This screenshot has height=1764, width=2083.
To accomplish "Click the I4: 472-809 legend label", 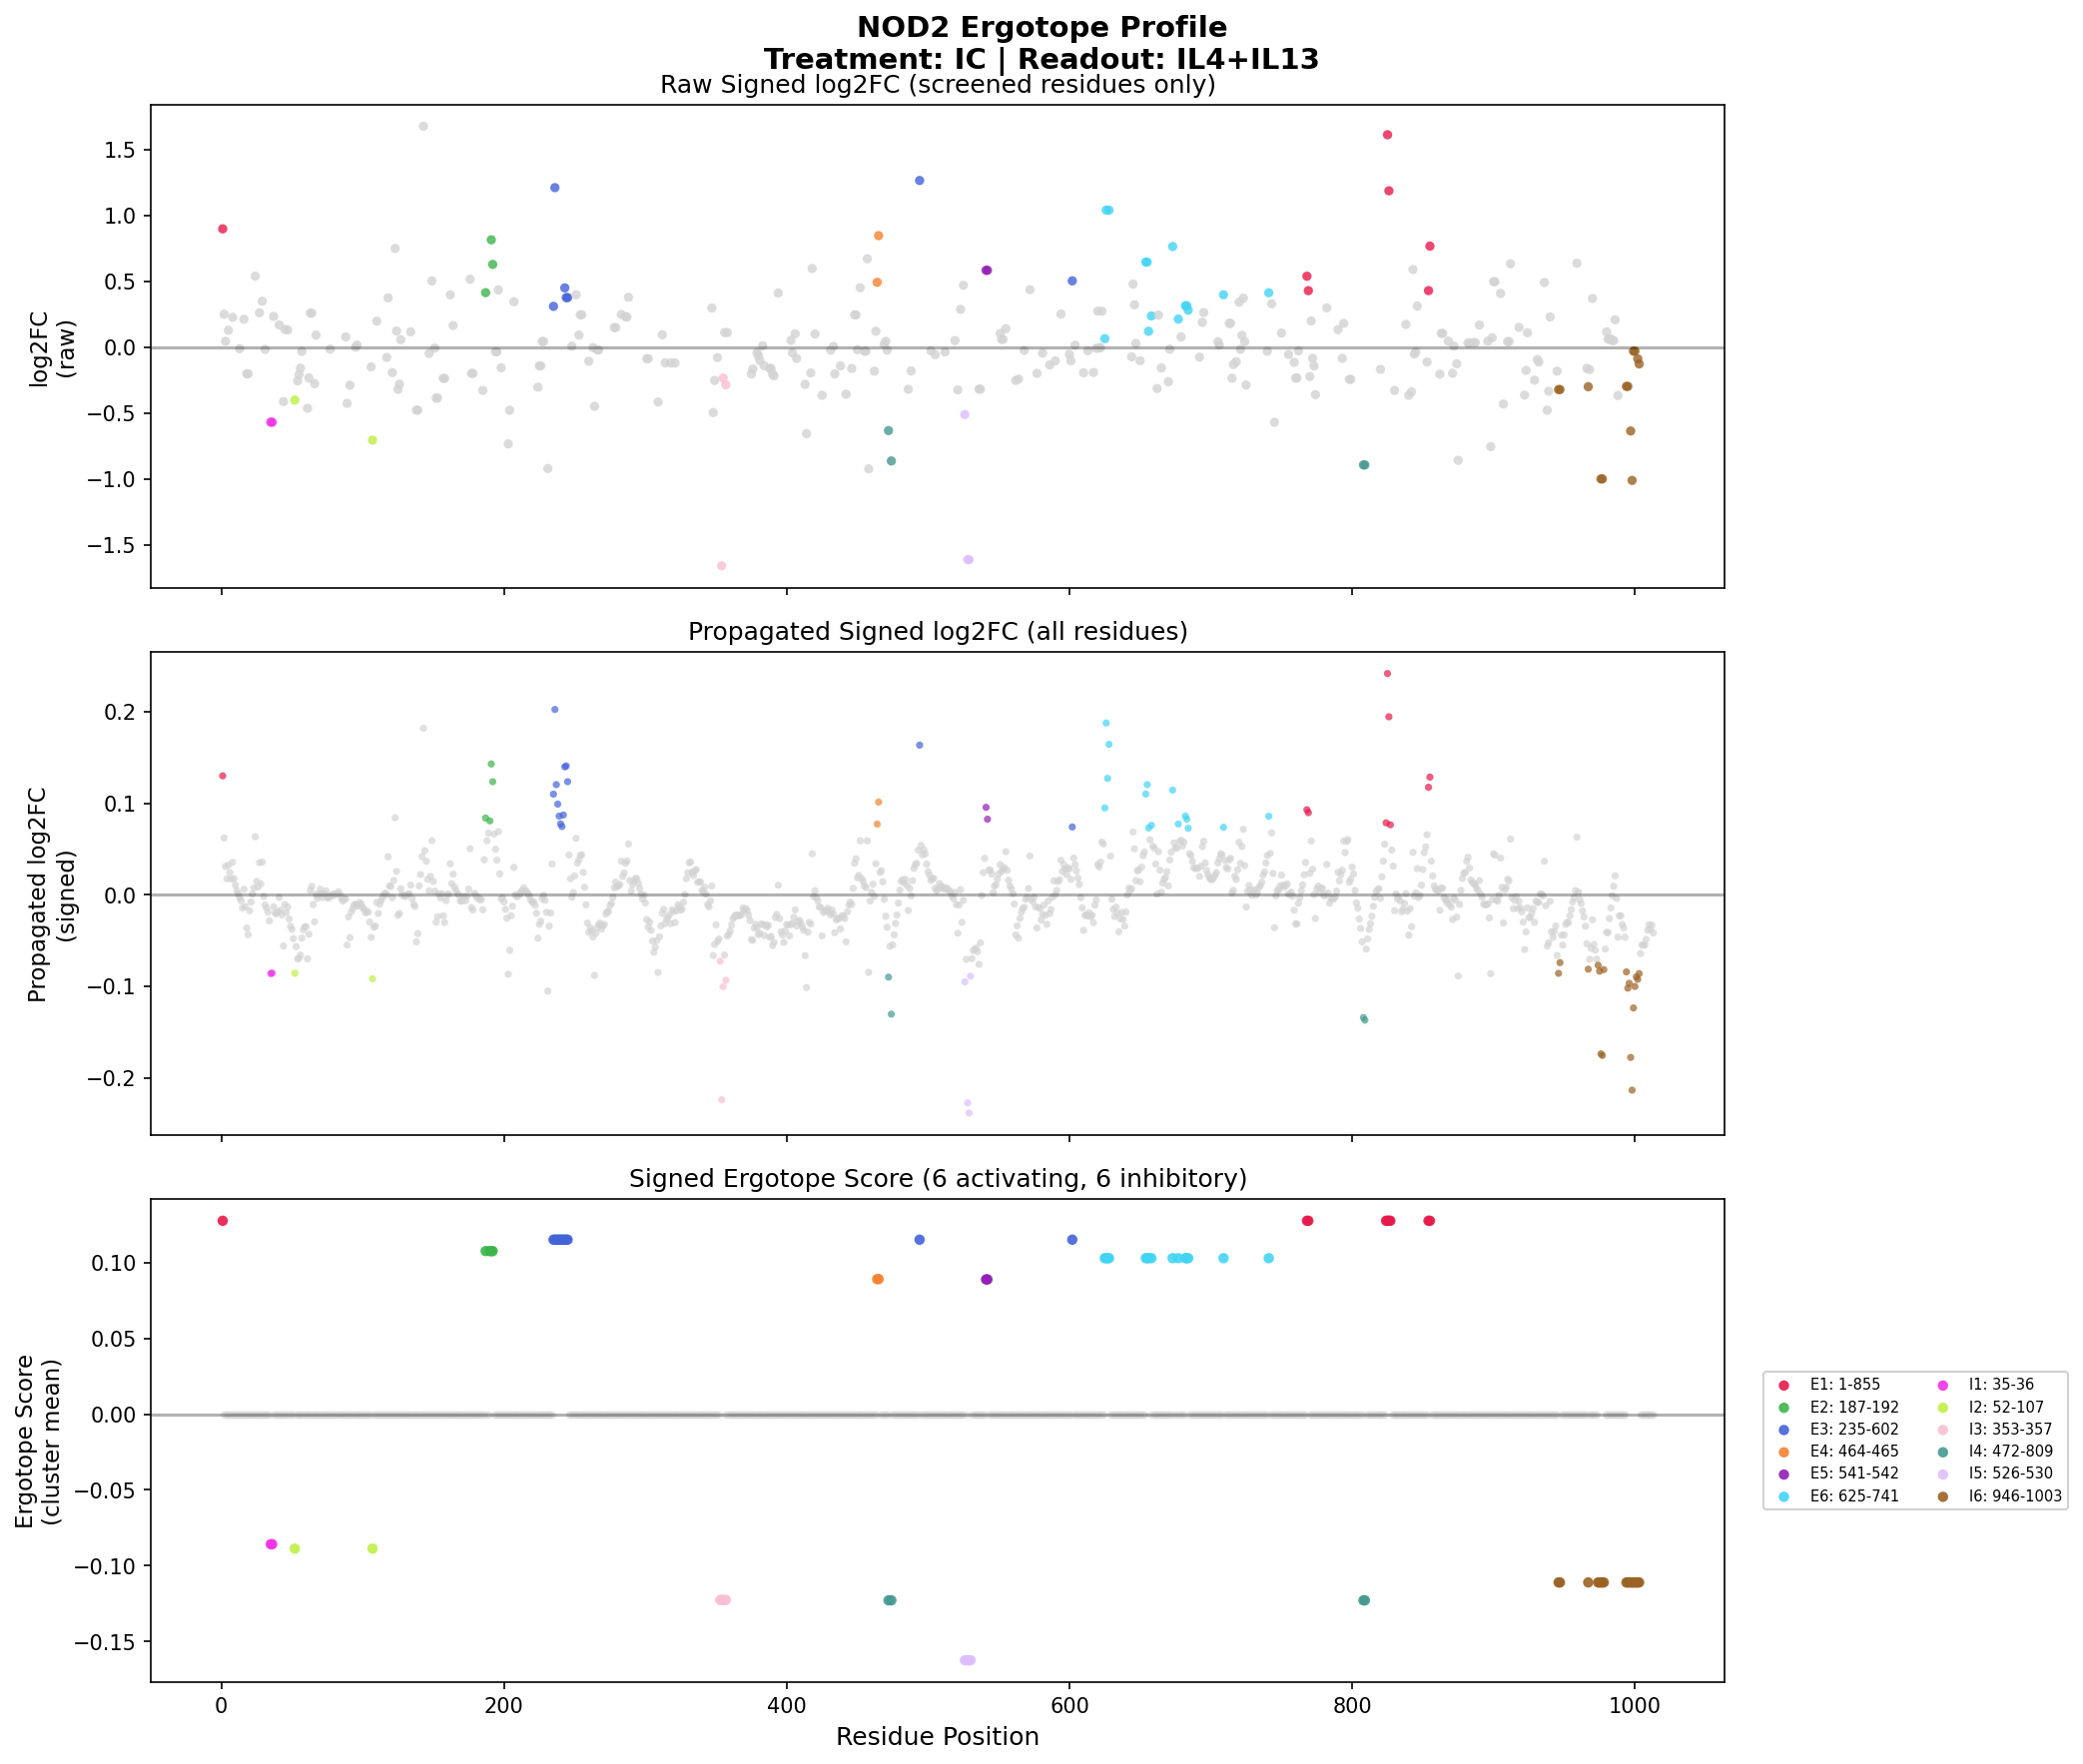I will coord(2010,1451).
